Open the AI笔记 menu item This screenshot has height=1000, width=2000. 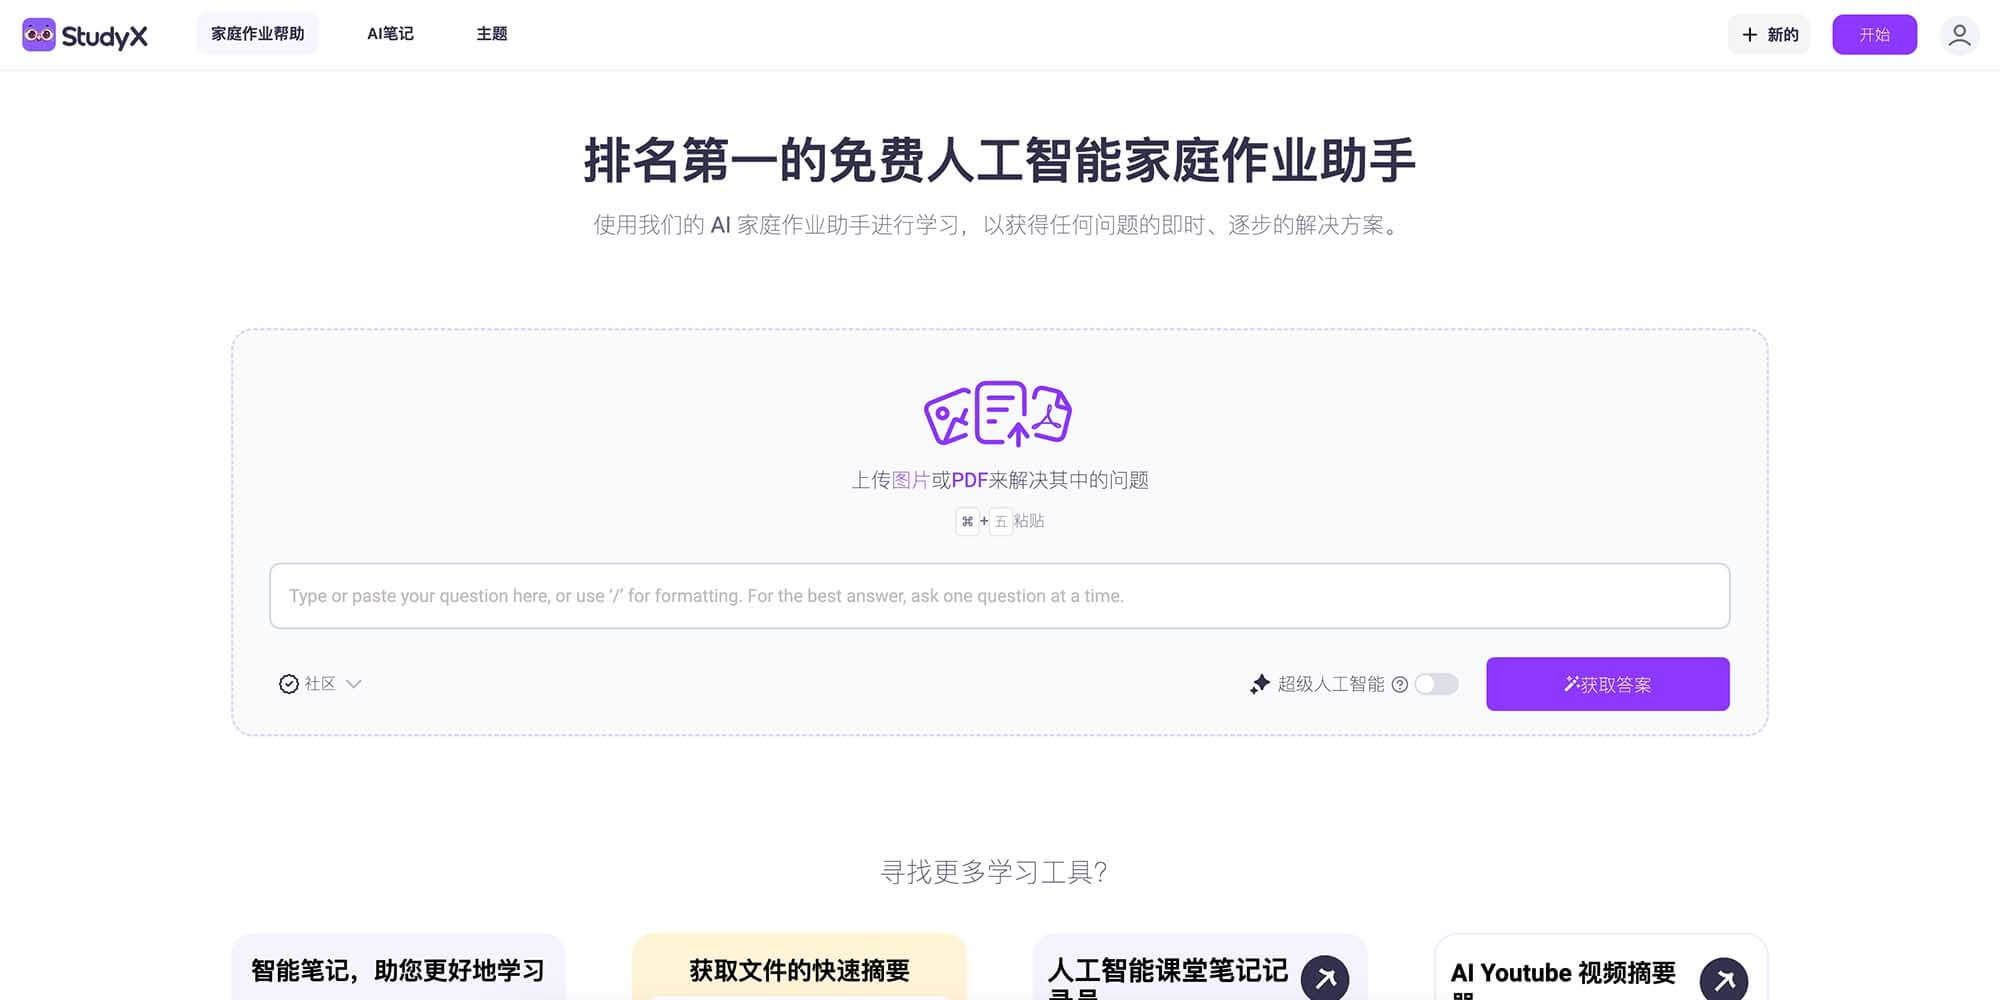(x=390, y=33)
